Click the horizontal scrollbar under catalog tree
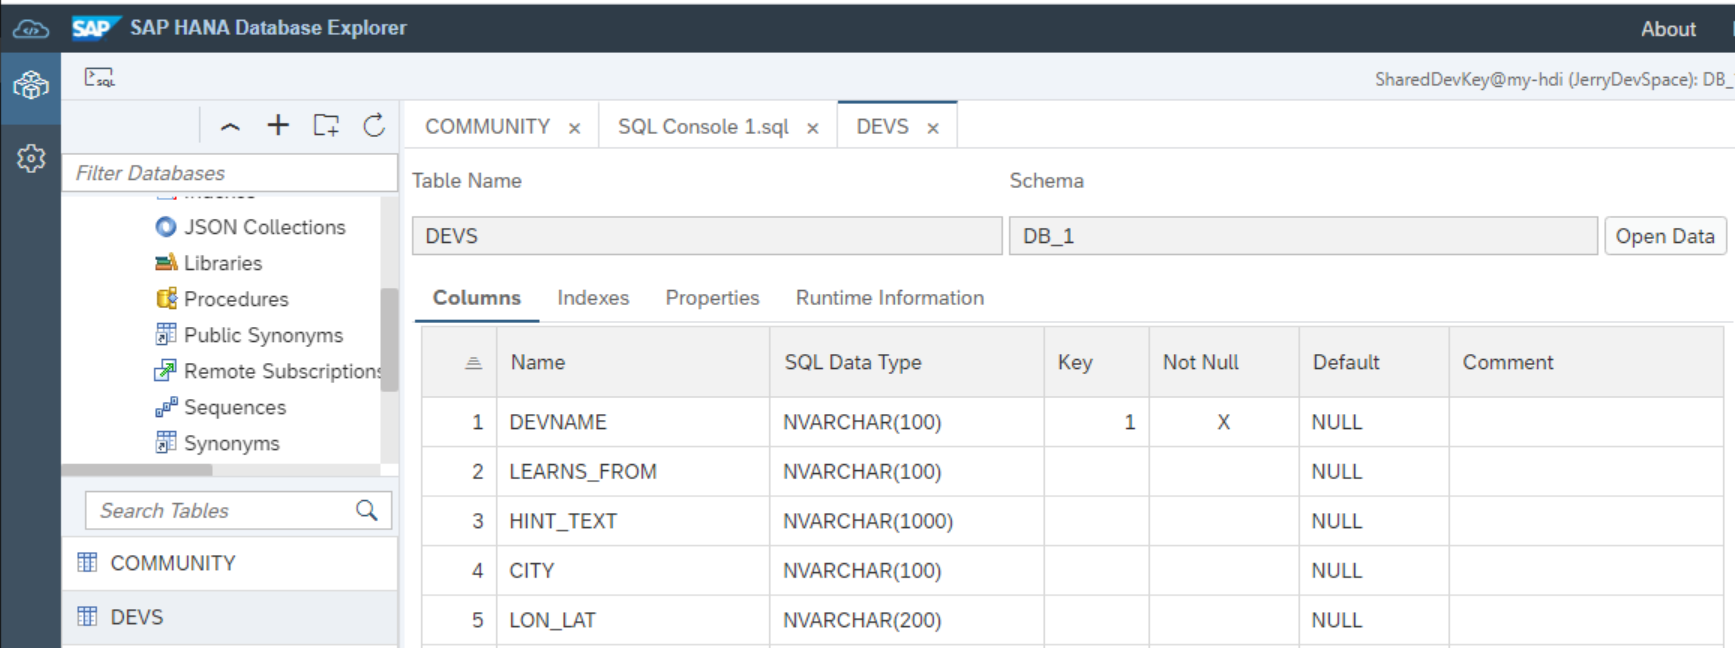Viewport: 1735px width, 648px height. coord(137,470)
